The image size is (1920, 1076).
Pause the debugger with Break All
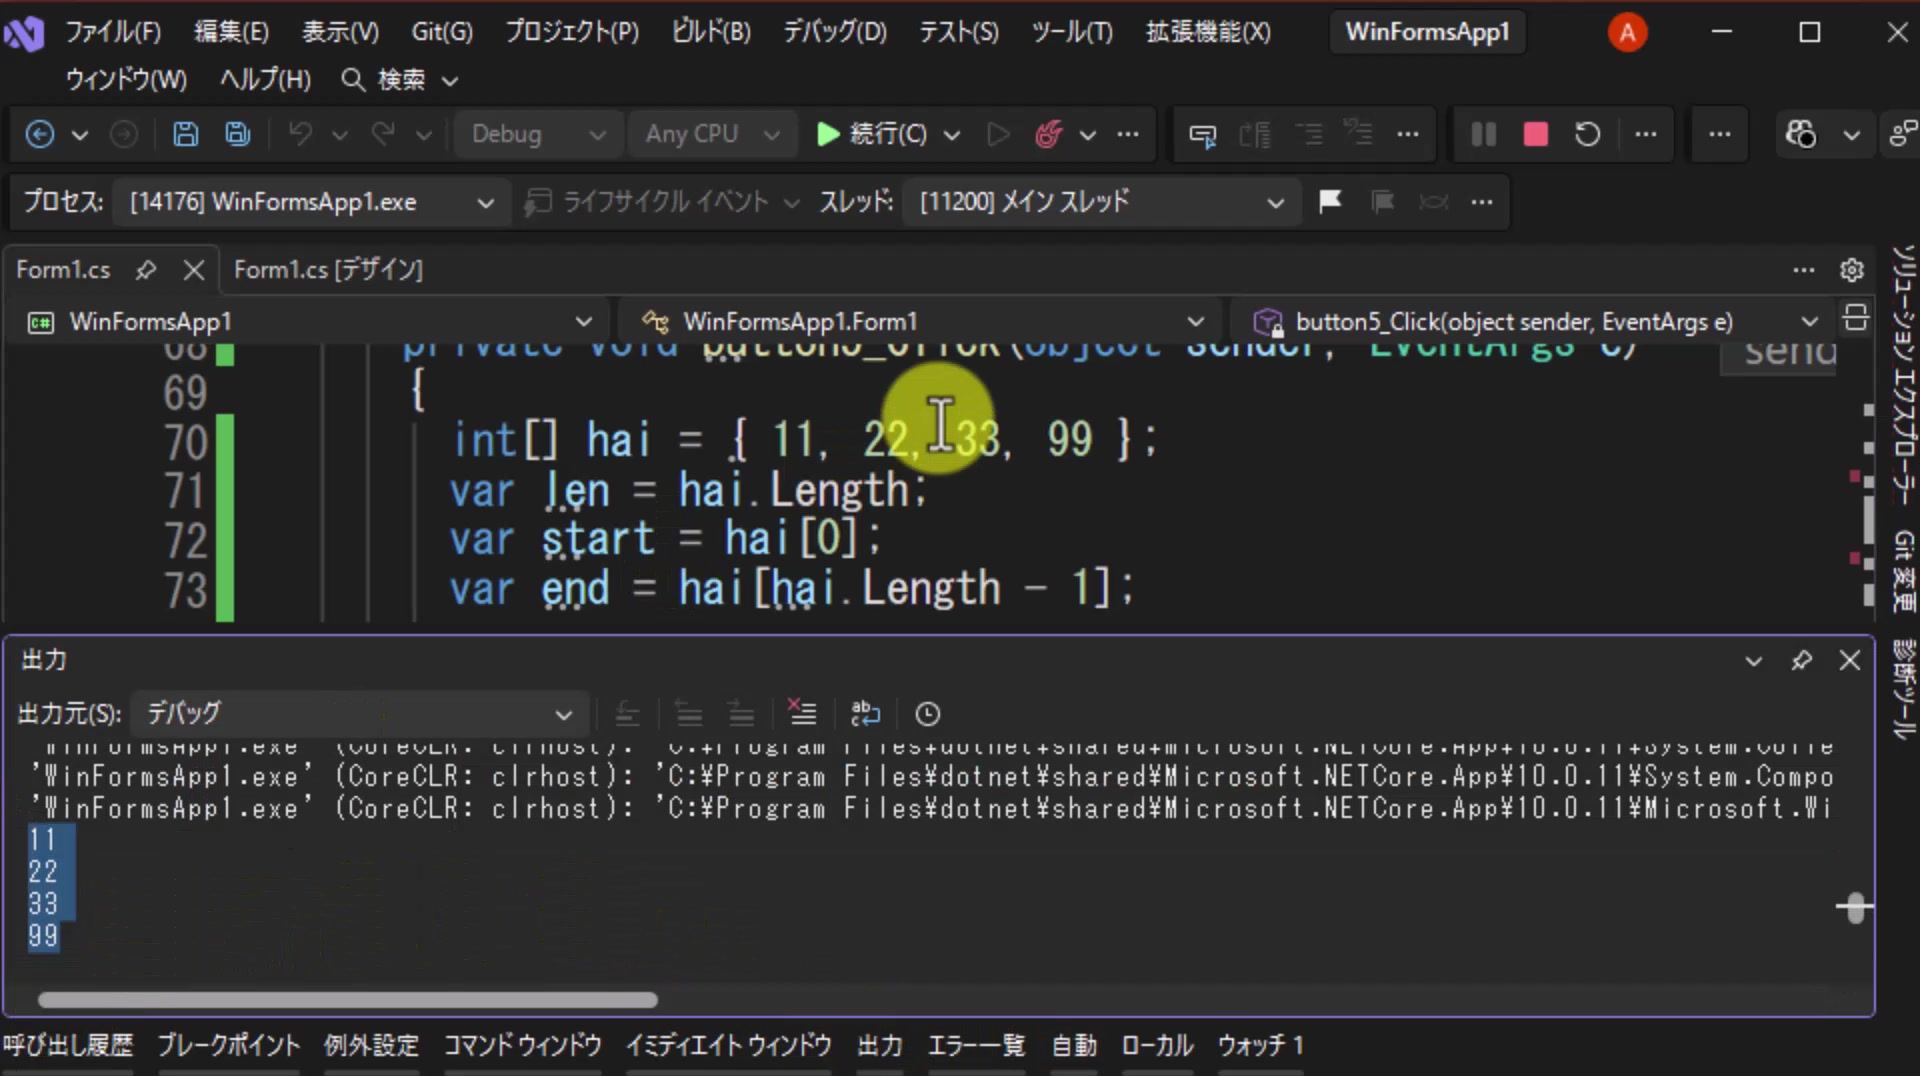(1484, 134)
